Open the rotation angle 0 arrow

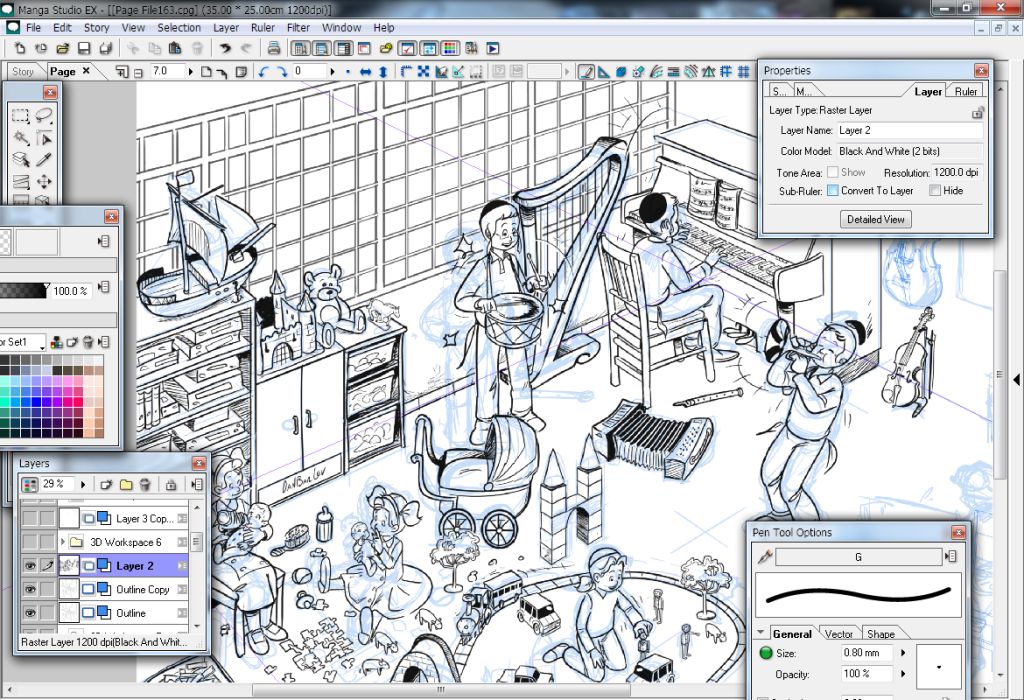(x=332, y=71)
